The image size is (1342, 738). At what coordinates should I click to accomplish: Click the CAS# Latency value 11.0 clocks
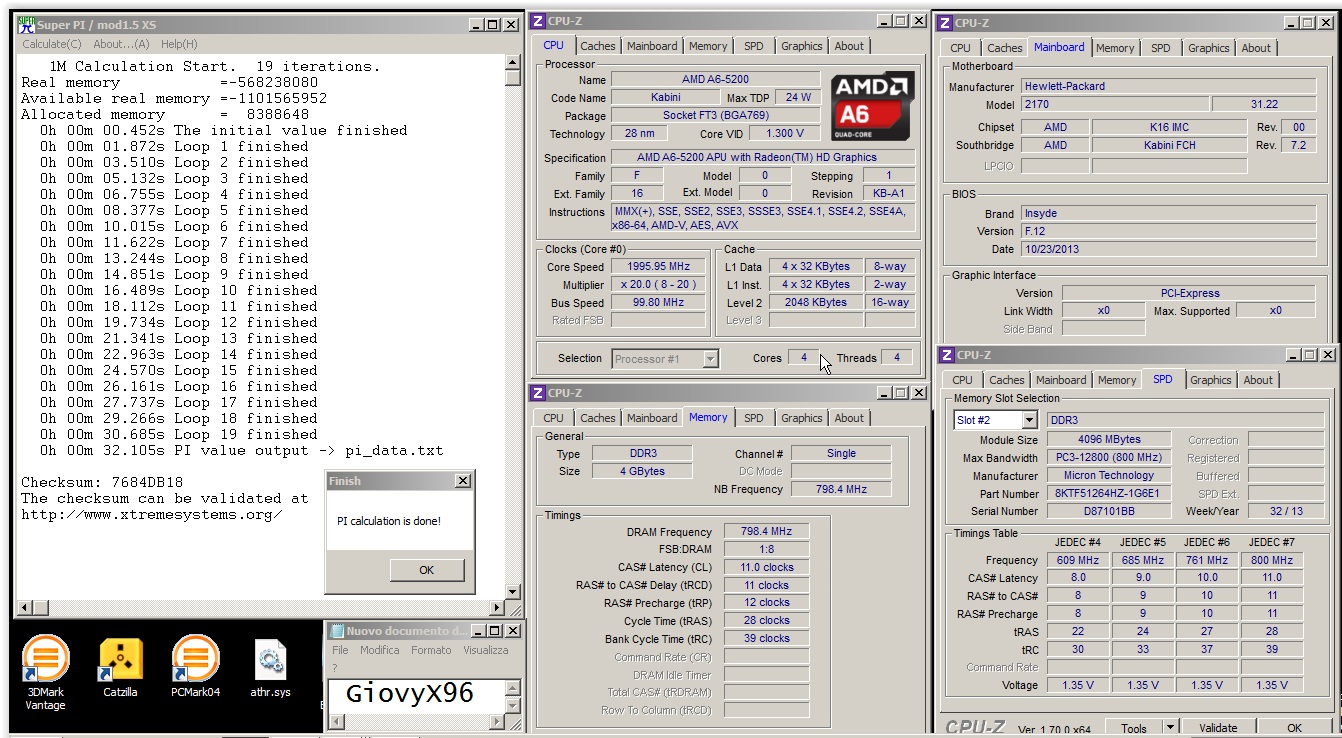tap(767, 567)
